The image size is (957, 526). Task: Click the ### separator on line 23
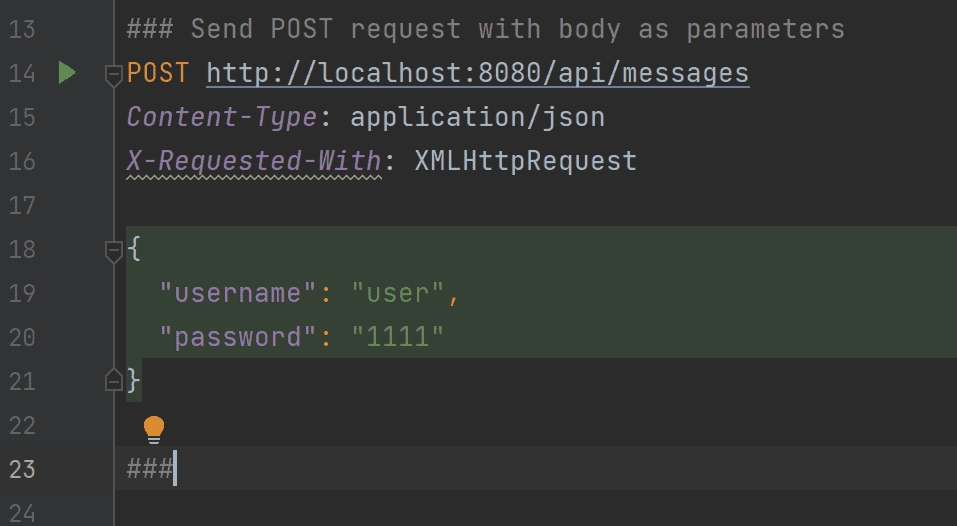point(150,469)
